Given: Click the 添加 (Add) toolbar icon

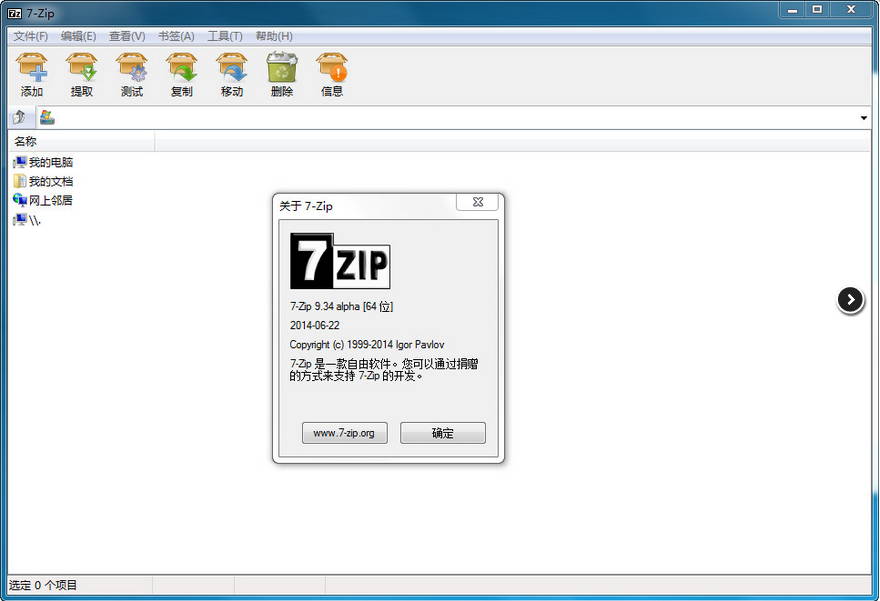Looking at the screenshot, I should click(x=31, y=72).
